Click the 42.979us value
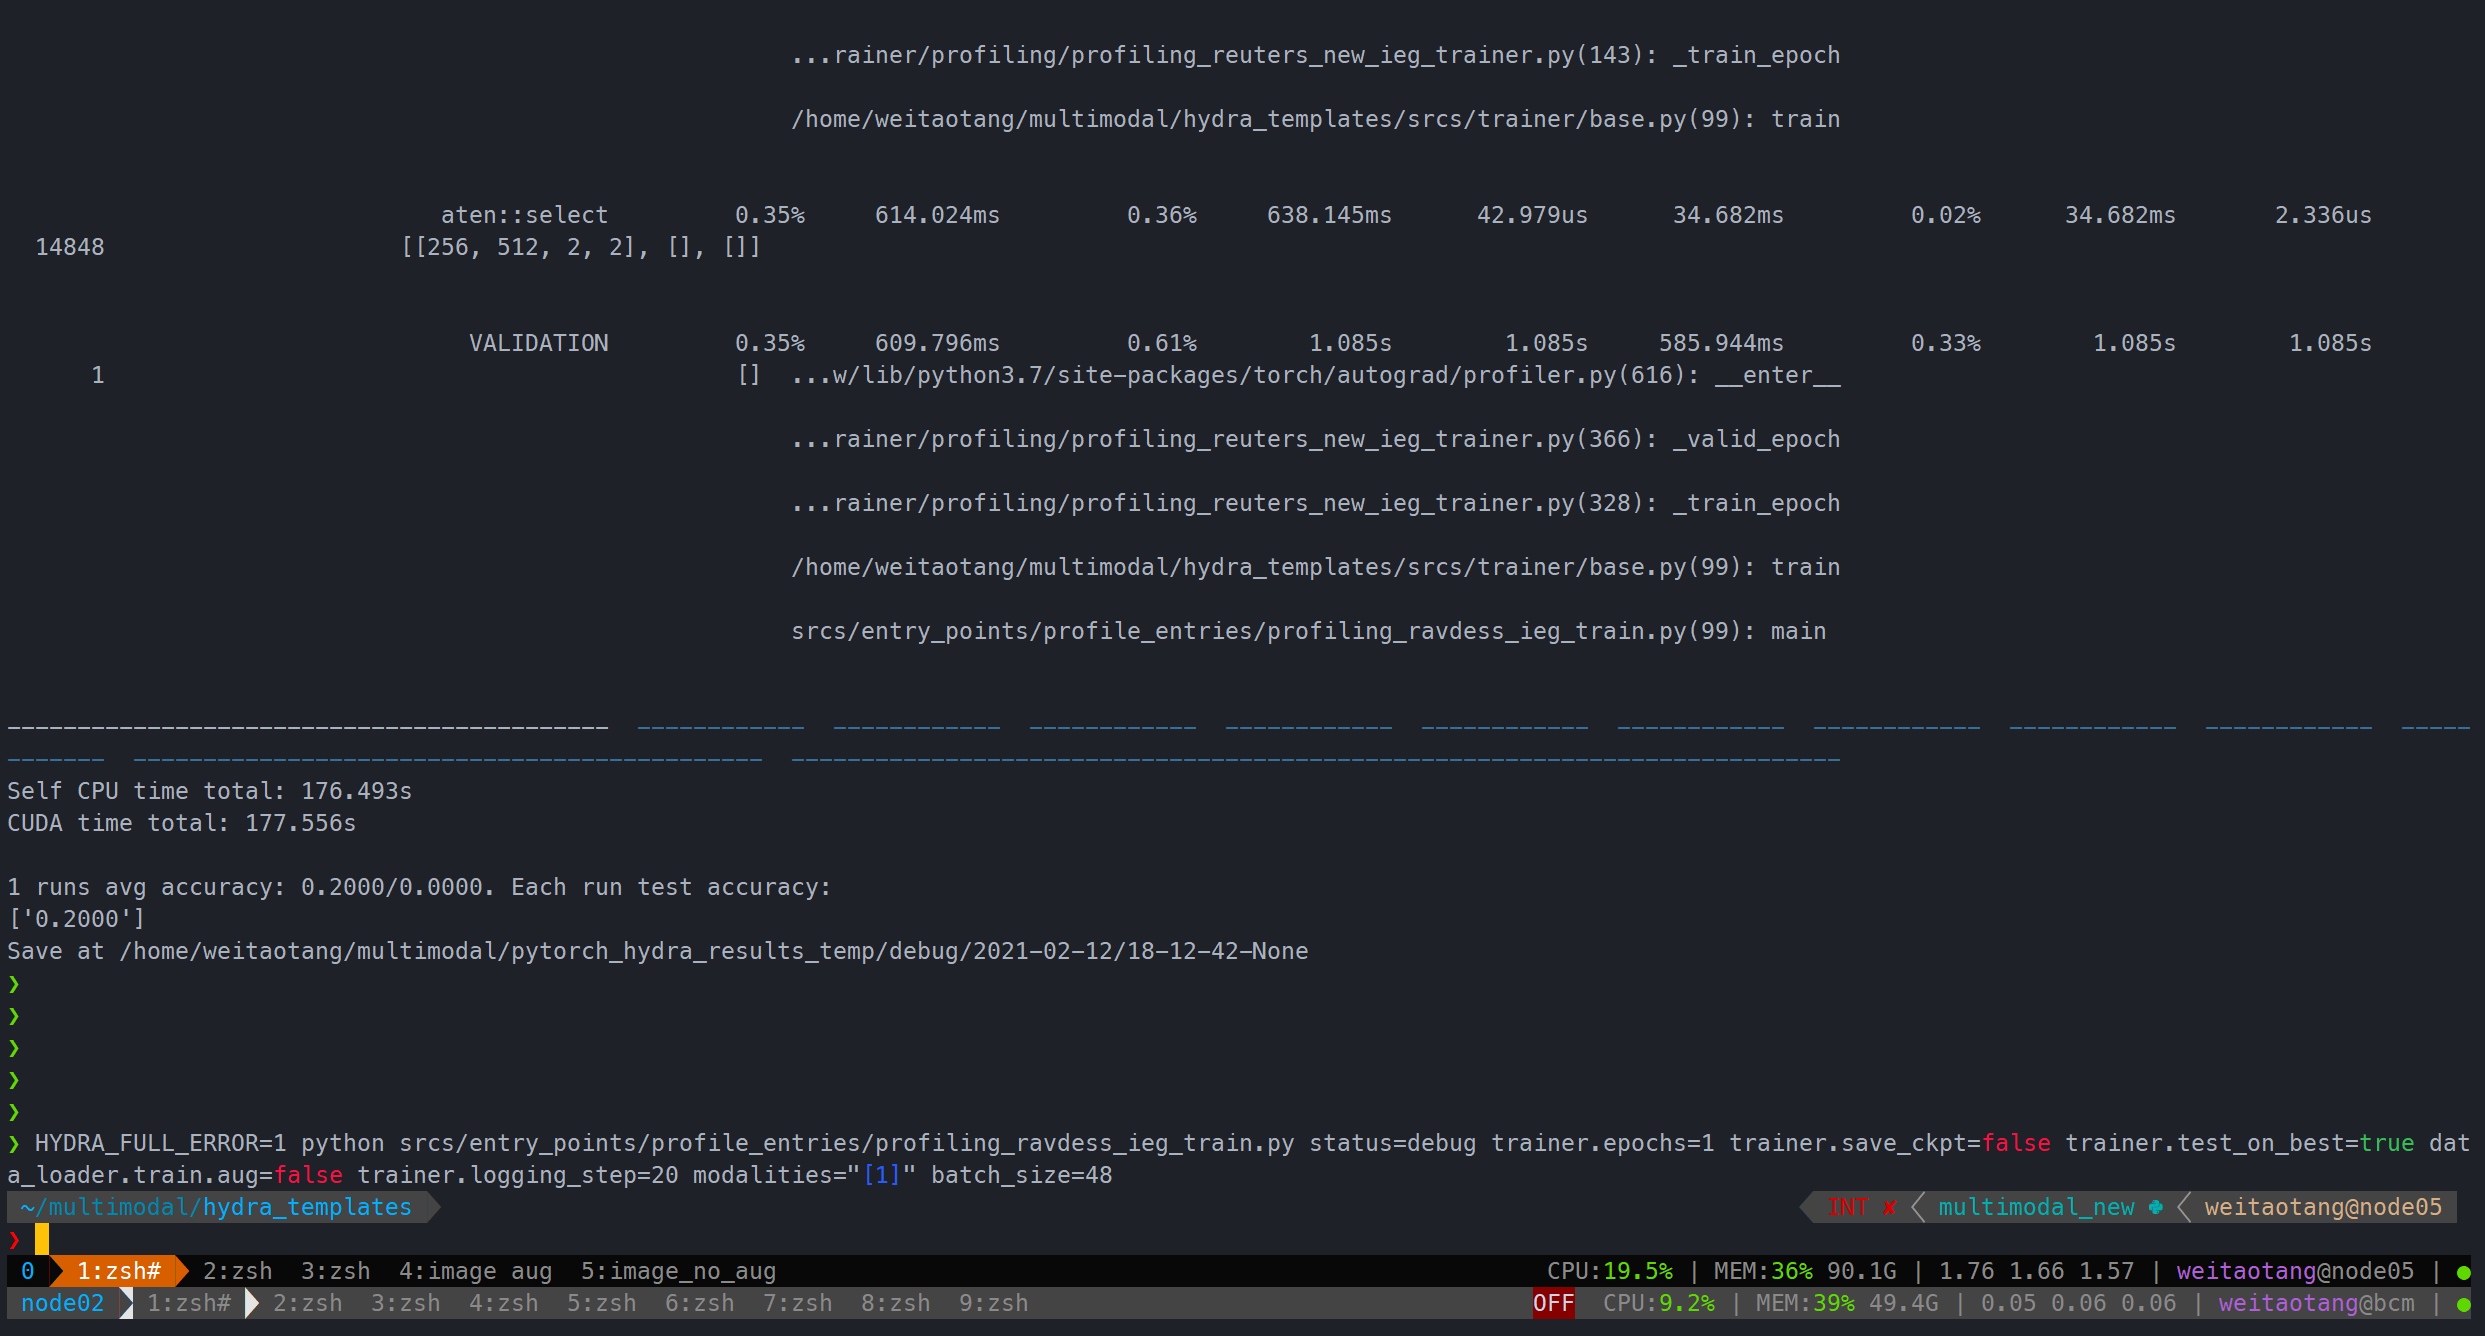Viewport: 2485px width, 1336px height. click(x=1533, y=215)
